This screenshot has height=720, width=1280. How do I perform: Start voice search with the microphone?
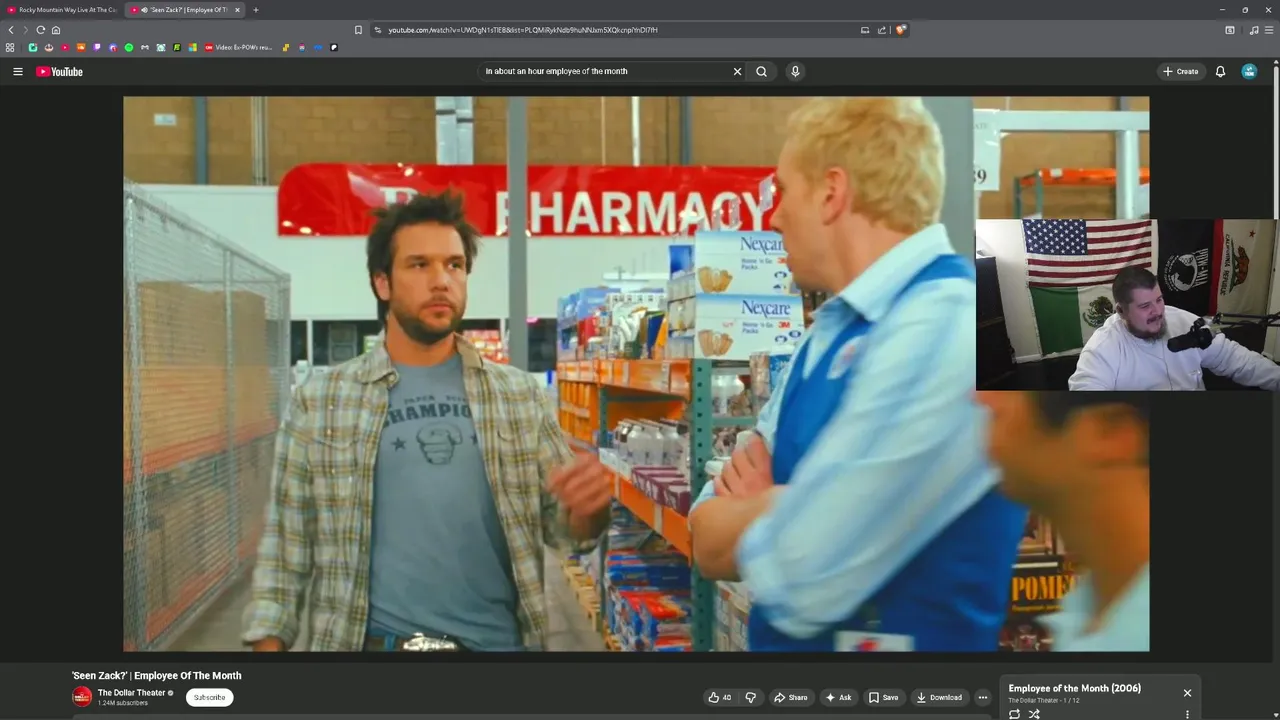795,71
